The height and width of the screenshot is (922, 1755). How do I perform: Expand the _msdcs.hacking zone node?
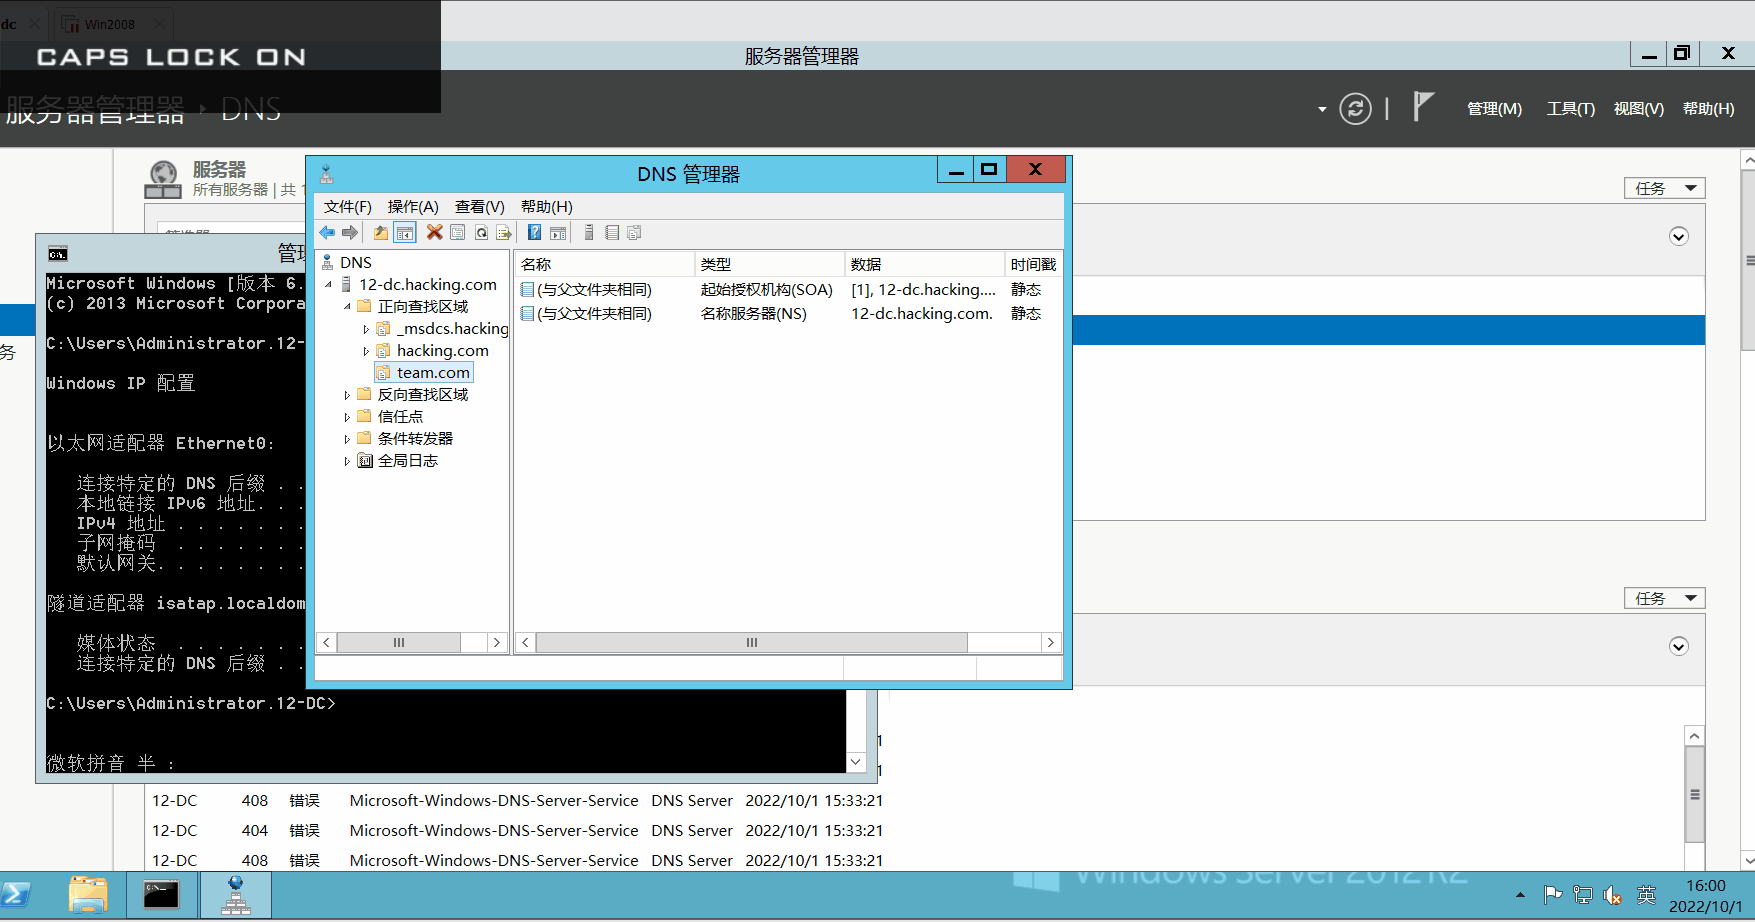tap(366, 329)
